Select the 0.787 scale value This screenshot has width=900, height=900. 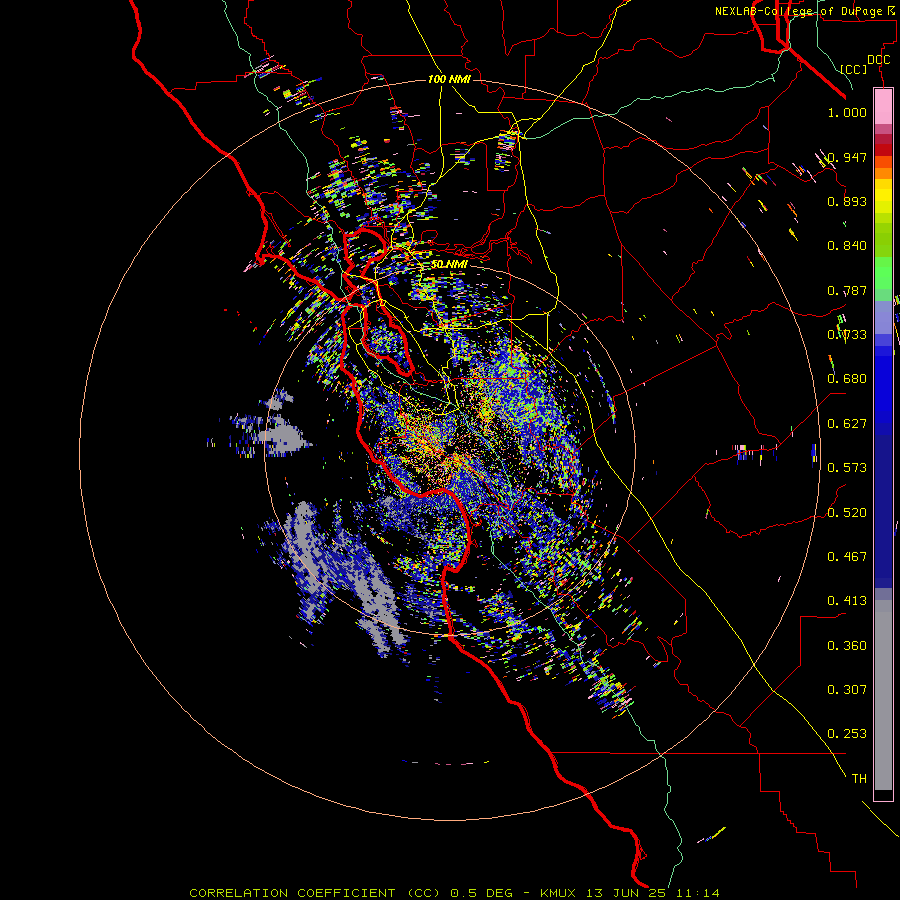click(847, 290)
